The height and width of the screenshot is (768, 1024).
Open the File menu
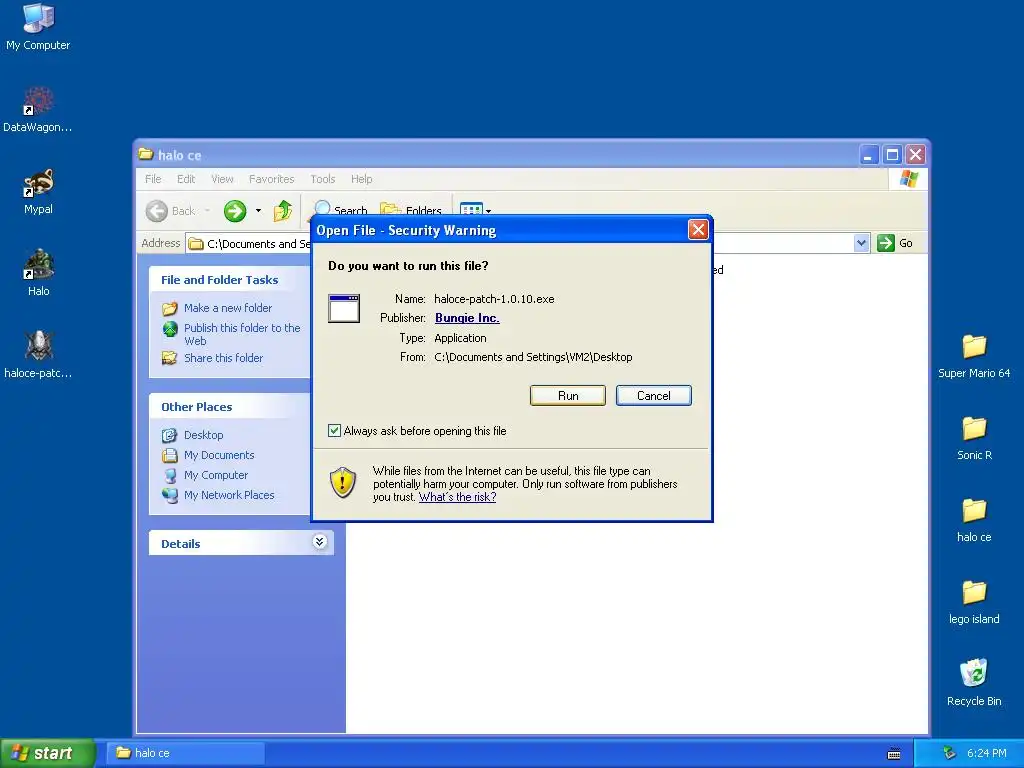pos(153,179)
